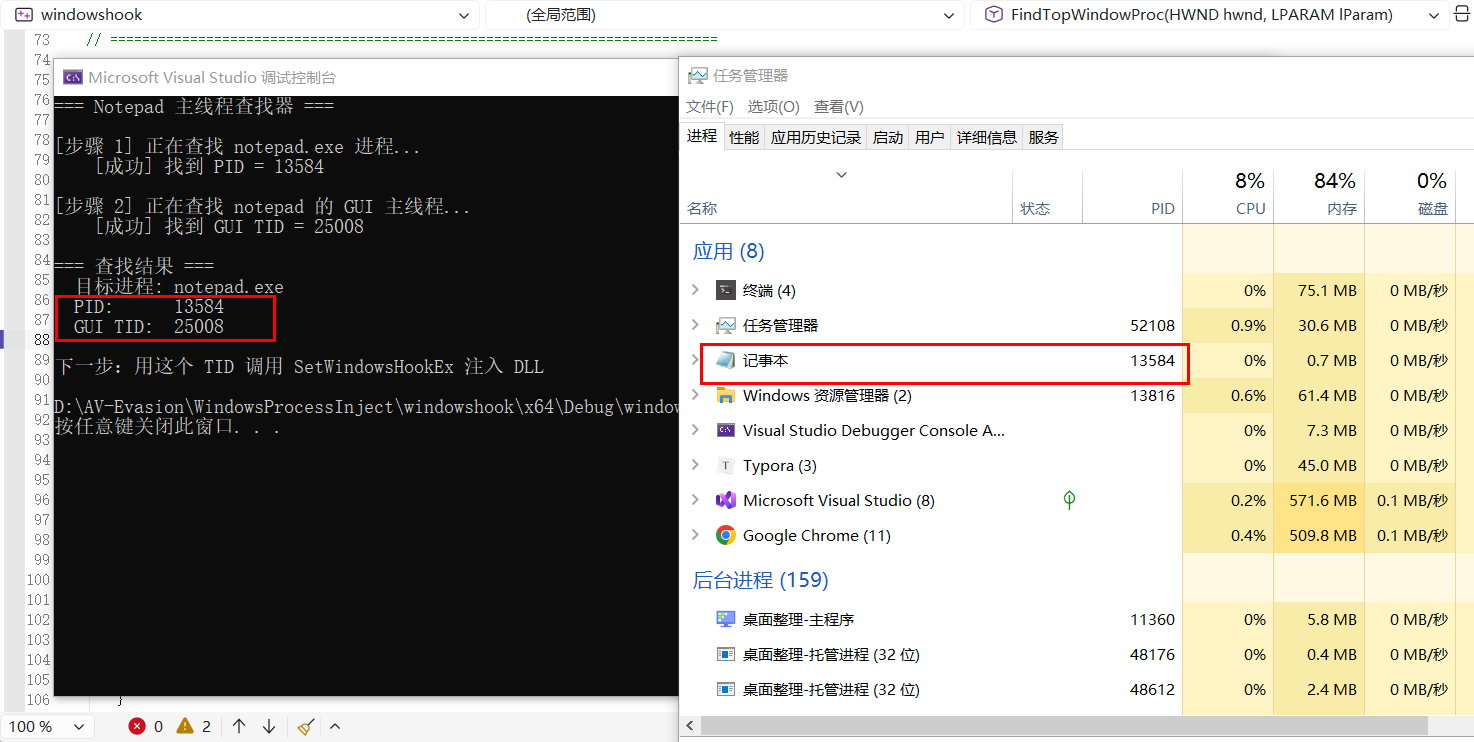
Task: Click the Task Manager title bar icon
Action: [698, 75]
